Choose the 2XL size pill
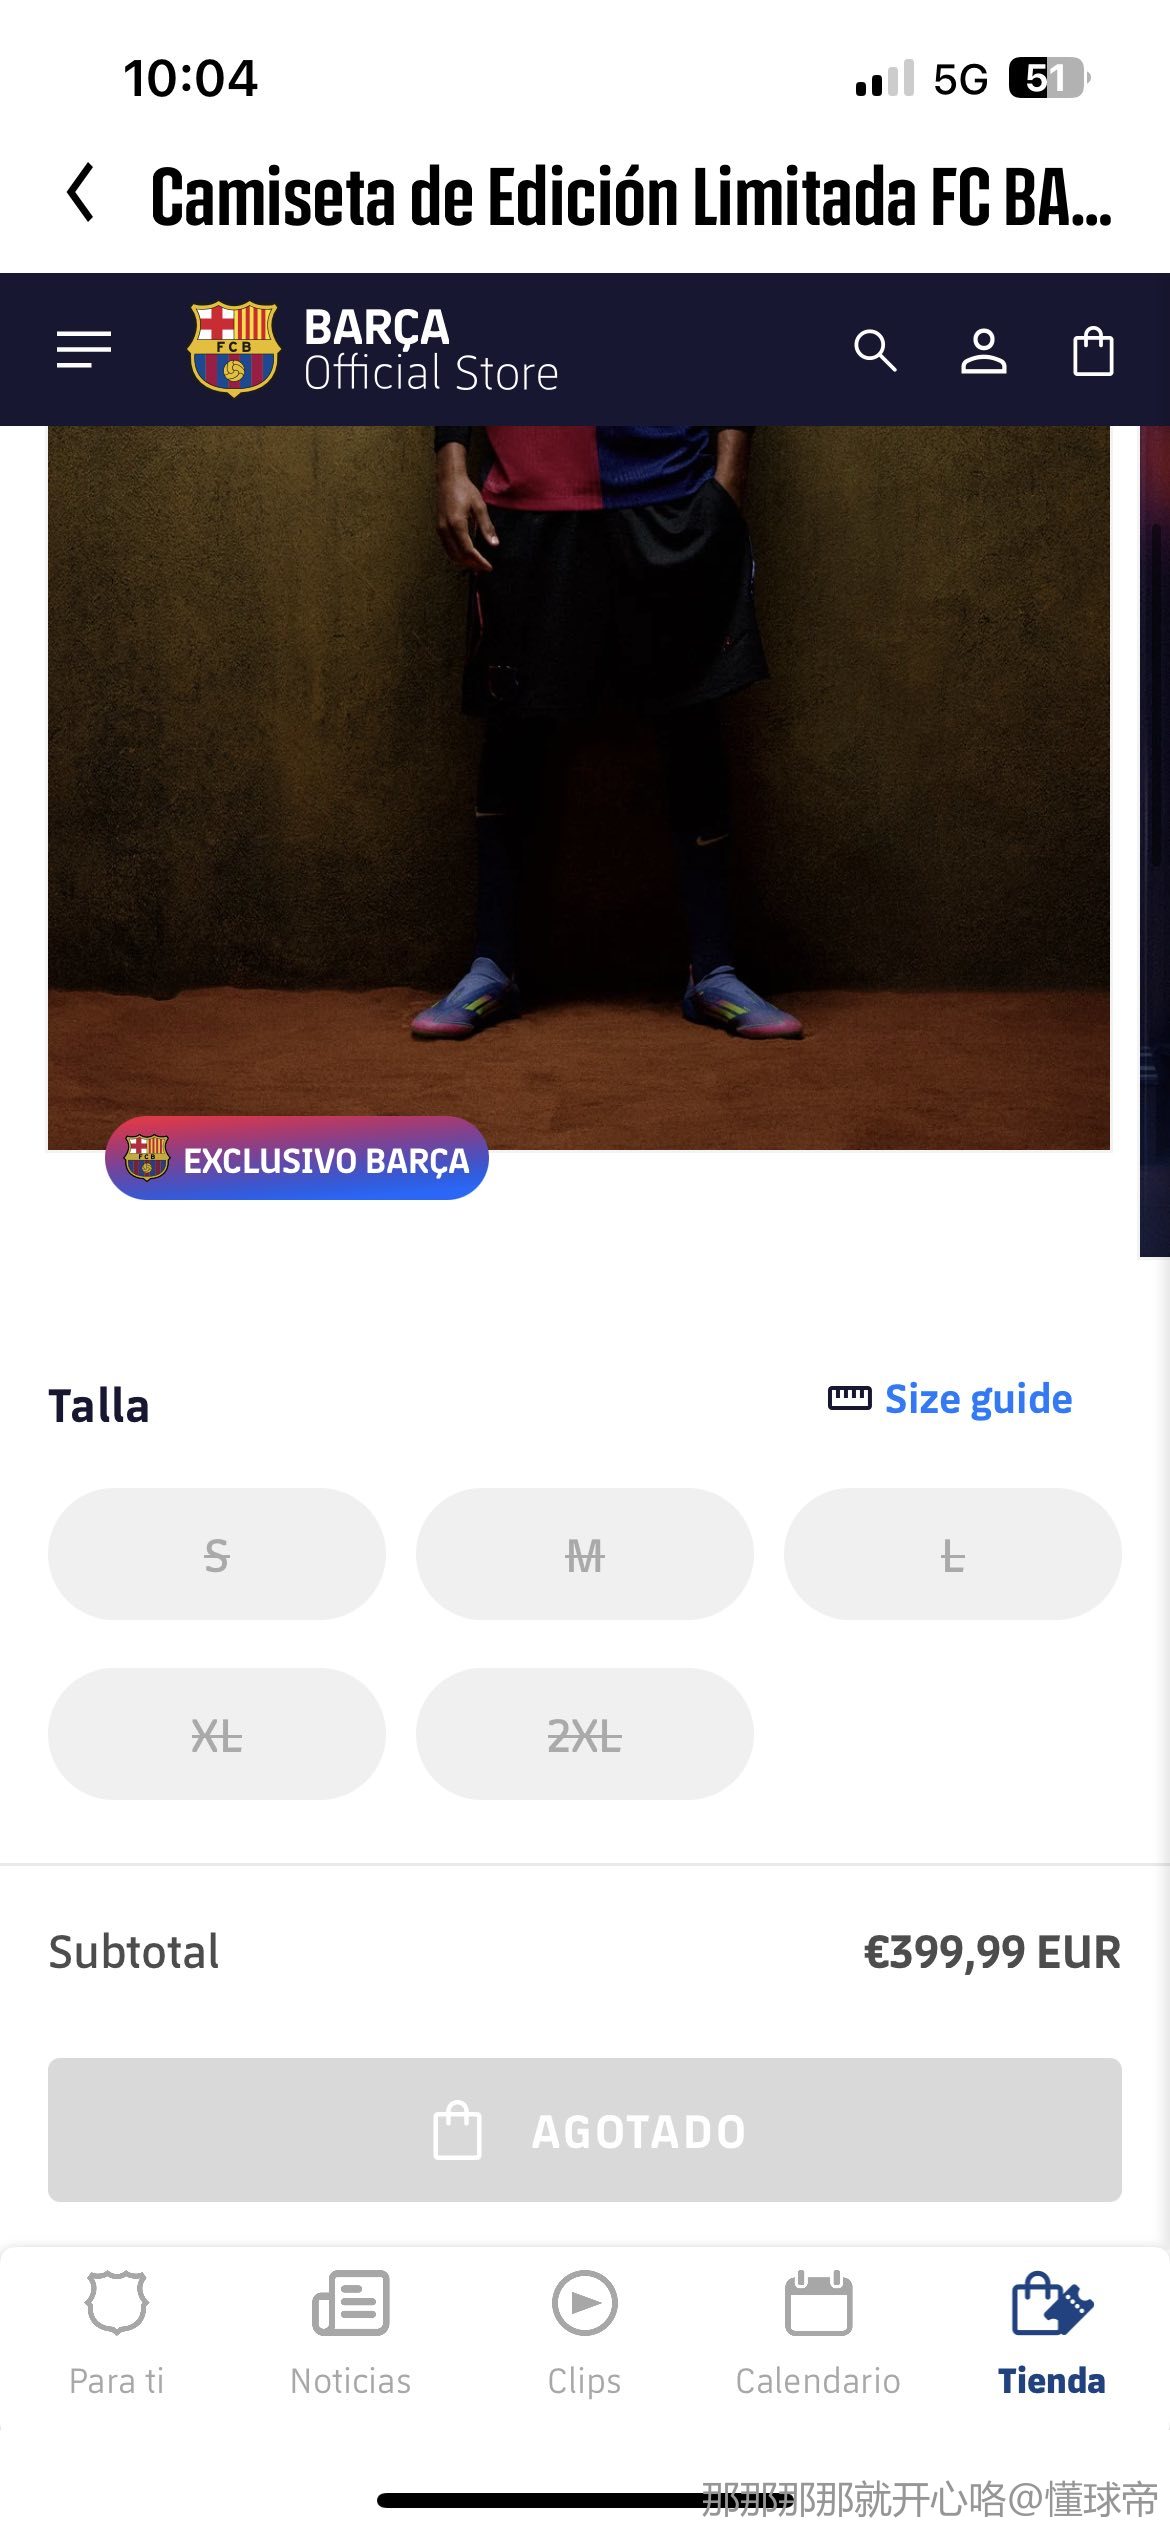This screenshot has width=1170, height=2532. (x=585, y=1734)
